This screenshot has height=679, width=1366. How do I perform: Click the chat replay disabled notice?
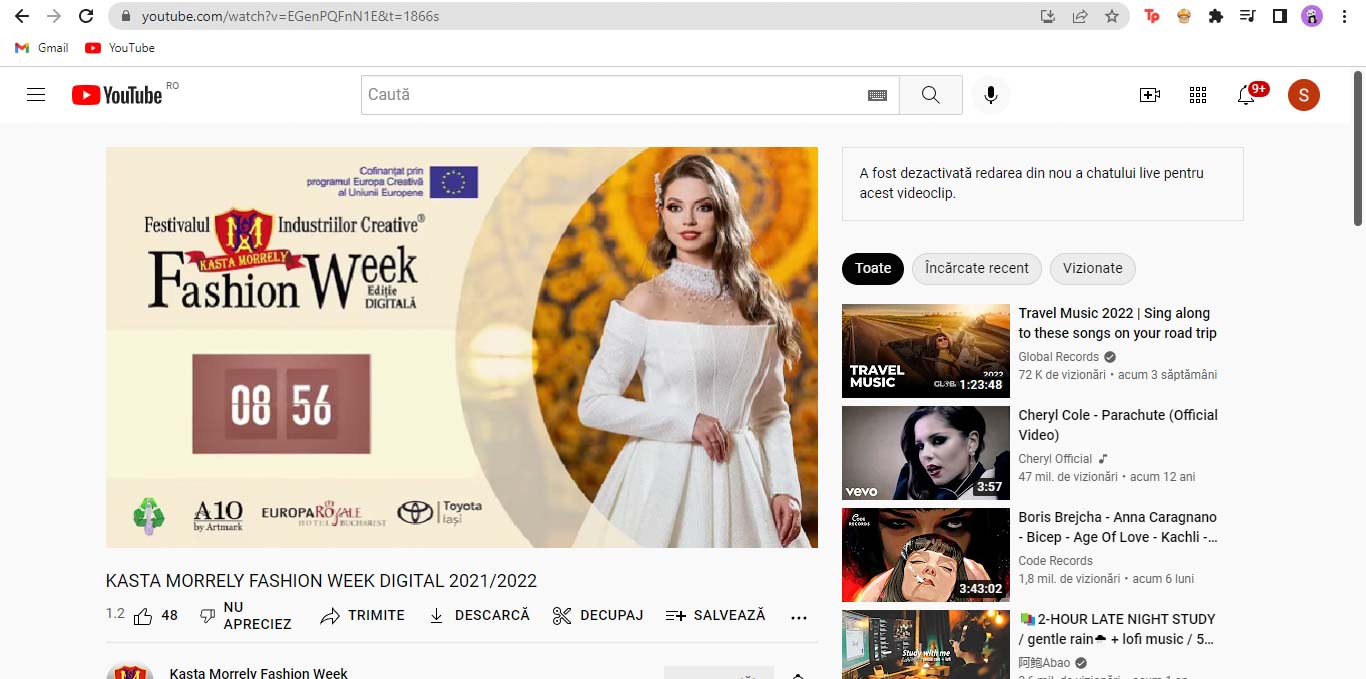1043,183
